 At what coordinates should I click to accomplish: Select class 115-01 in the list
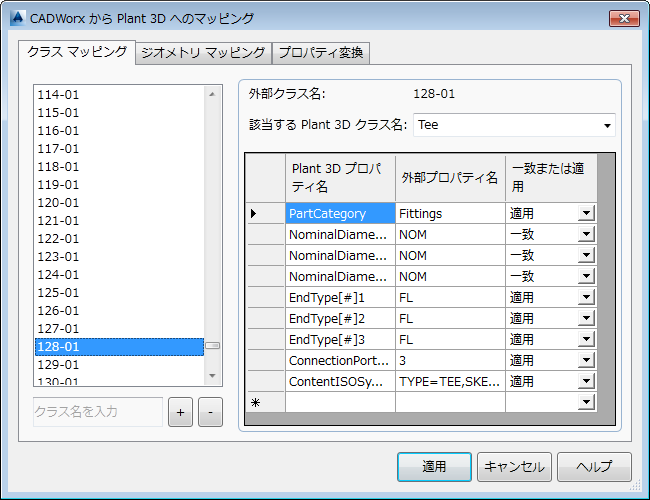point(119,113)
